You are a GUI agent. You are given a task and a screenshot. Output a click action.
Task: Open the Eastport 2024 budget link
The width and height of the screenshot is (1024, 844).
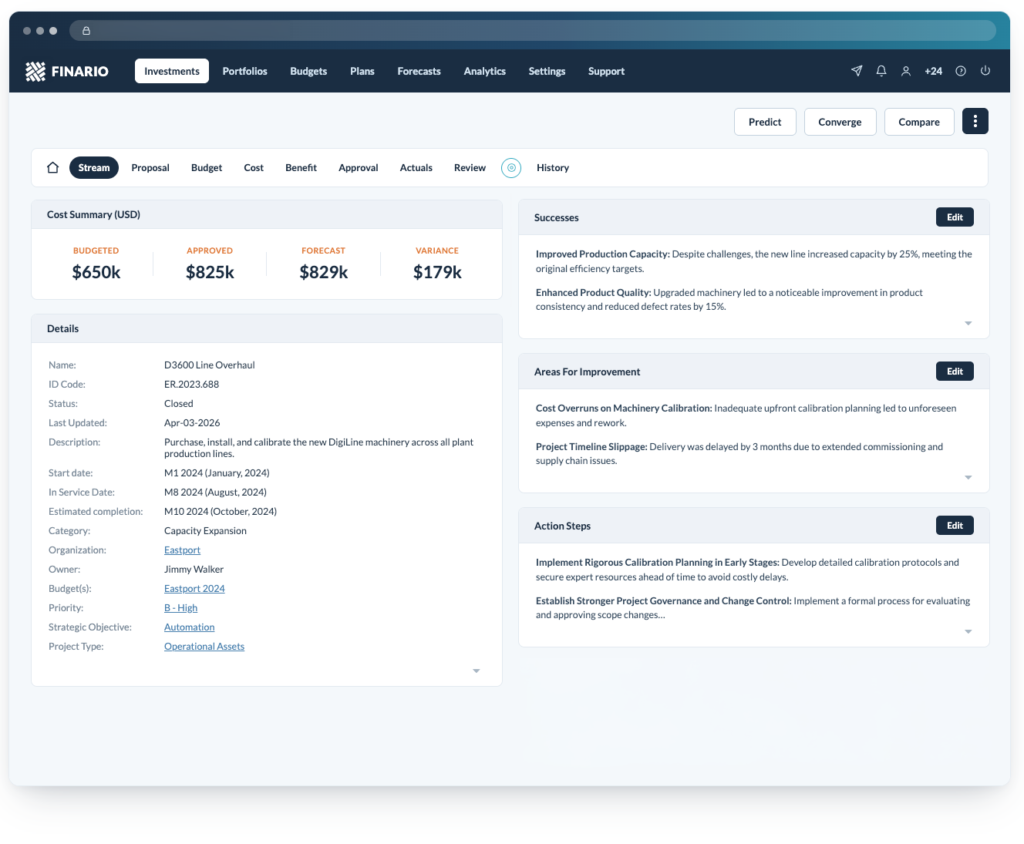(195, 589)
